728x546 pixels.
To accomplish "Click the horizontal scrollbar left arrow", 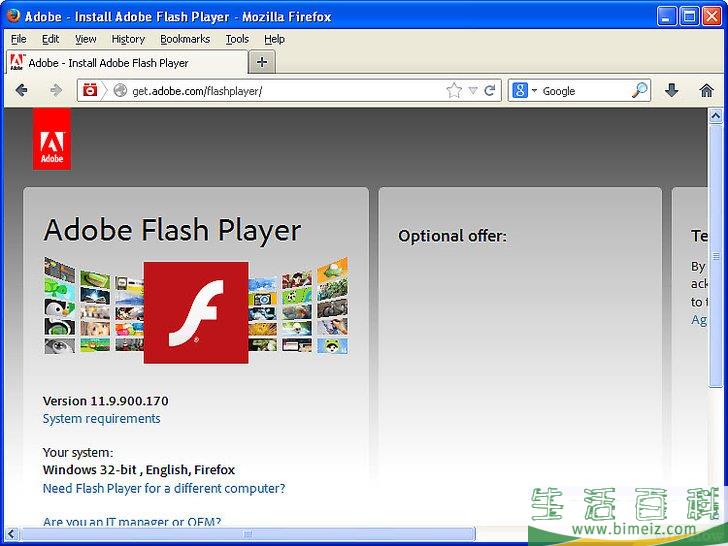I will click(13, 534).
